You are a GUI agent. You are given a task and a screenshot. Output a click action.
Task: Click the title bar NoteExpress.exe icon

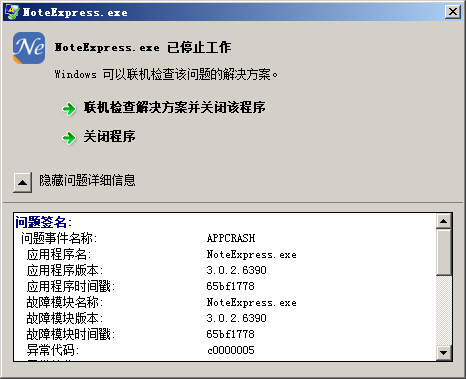[12, 12]
